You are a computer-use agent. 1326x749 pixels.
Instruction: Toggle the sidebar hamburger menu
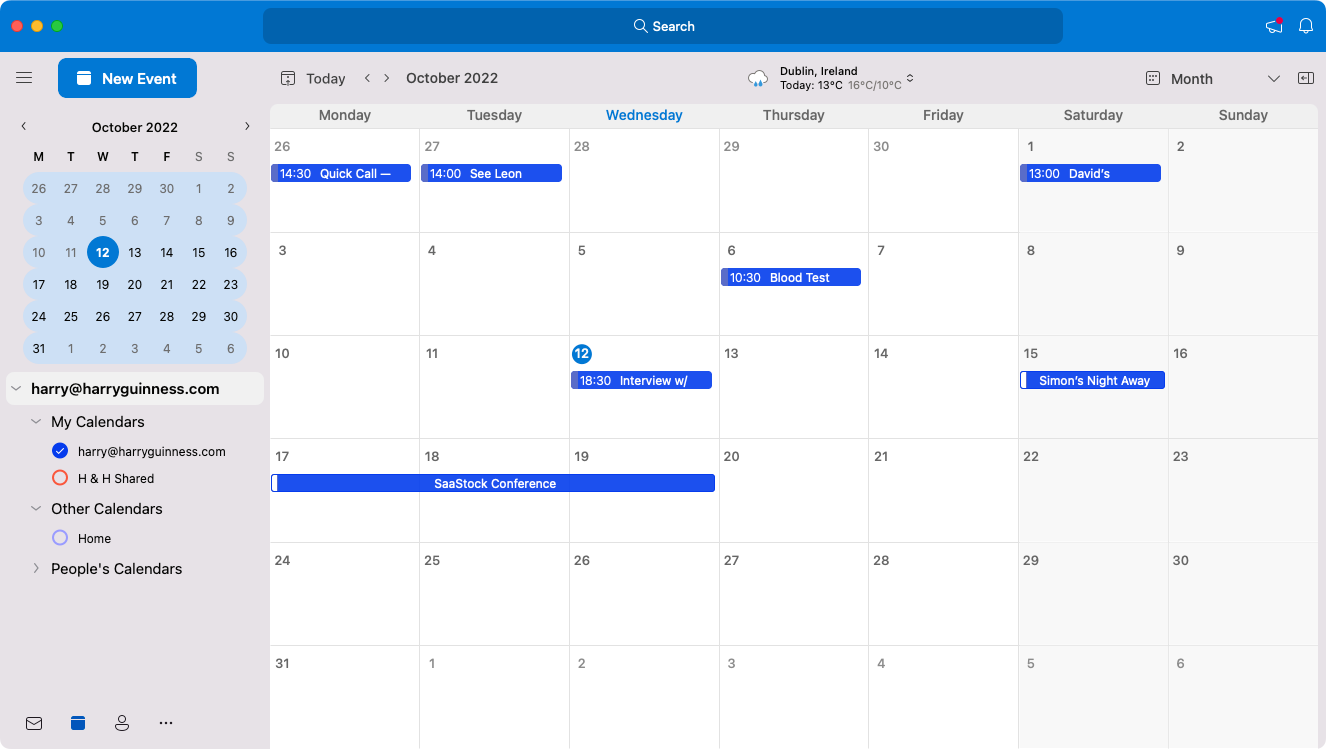(x=25, y=78)
